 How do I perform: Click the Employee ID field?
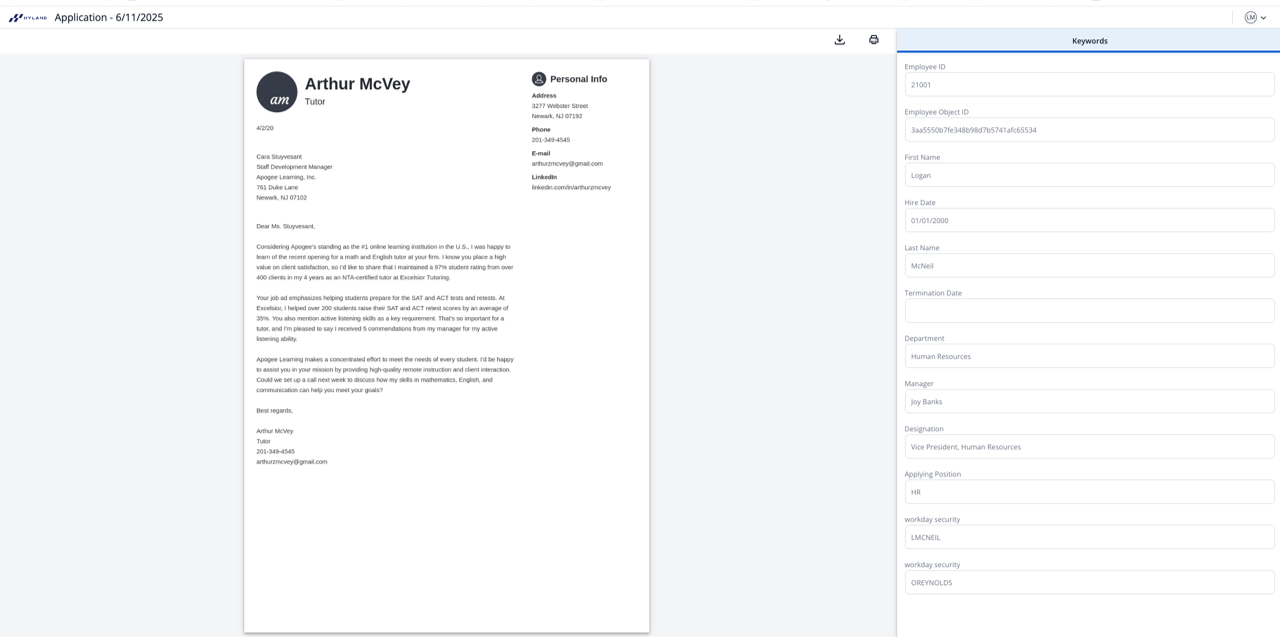pos(1089,85)
